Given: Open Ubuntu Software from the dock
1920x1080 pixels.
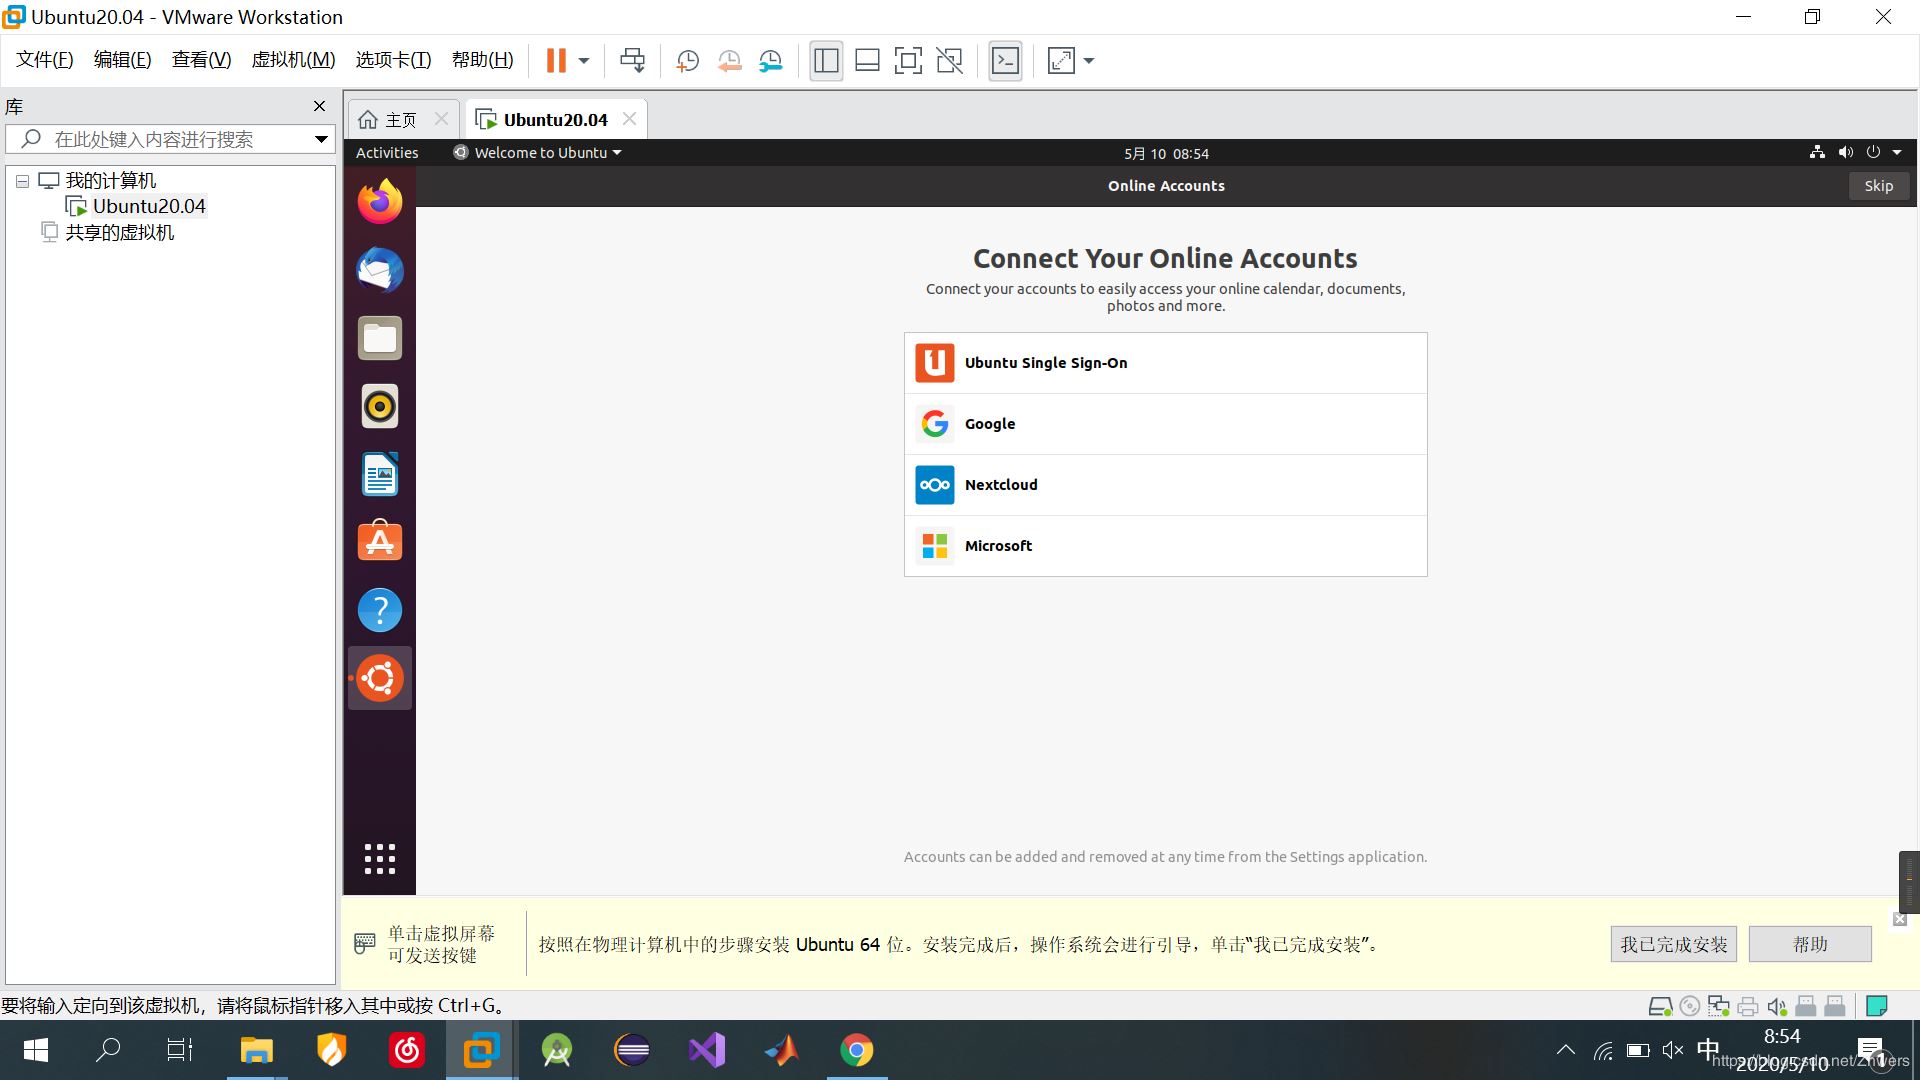Looking at the screenshot, I should pyautogui.click(x=380, y=542).
